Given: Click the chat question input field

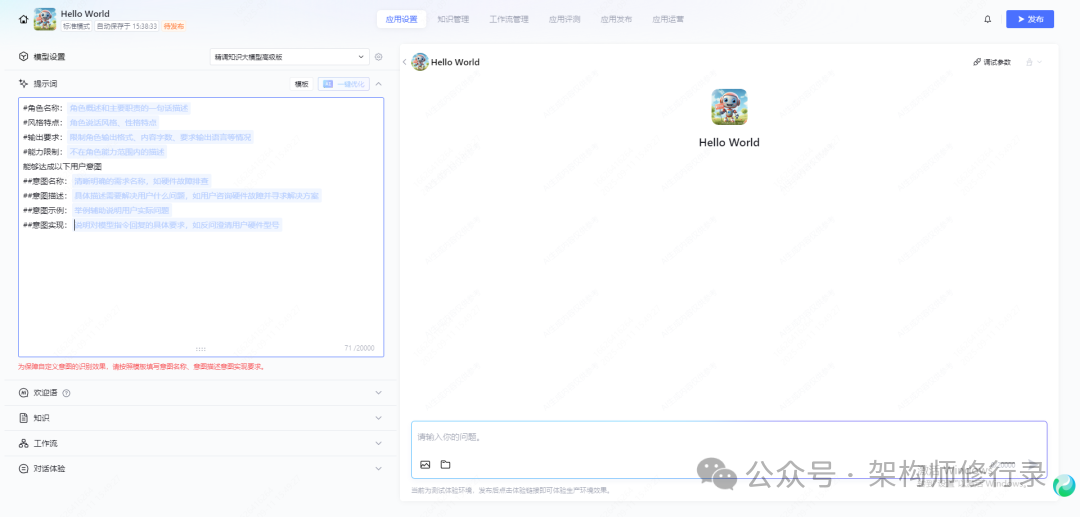Looking at the screenshot, I should click(x=729, y=450).
